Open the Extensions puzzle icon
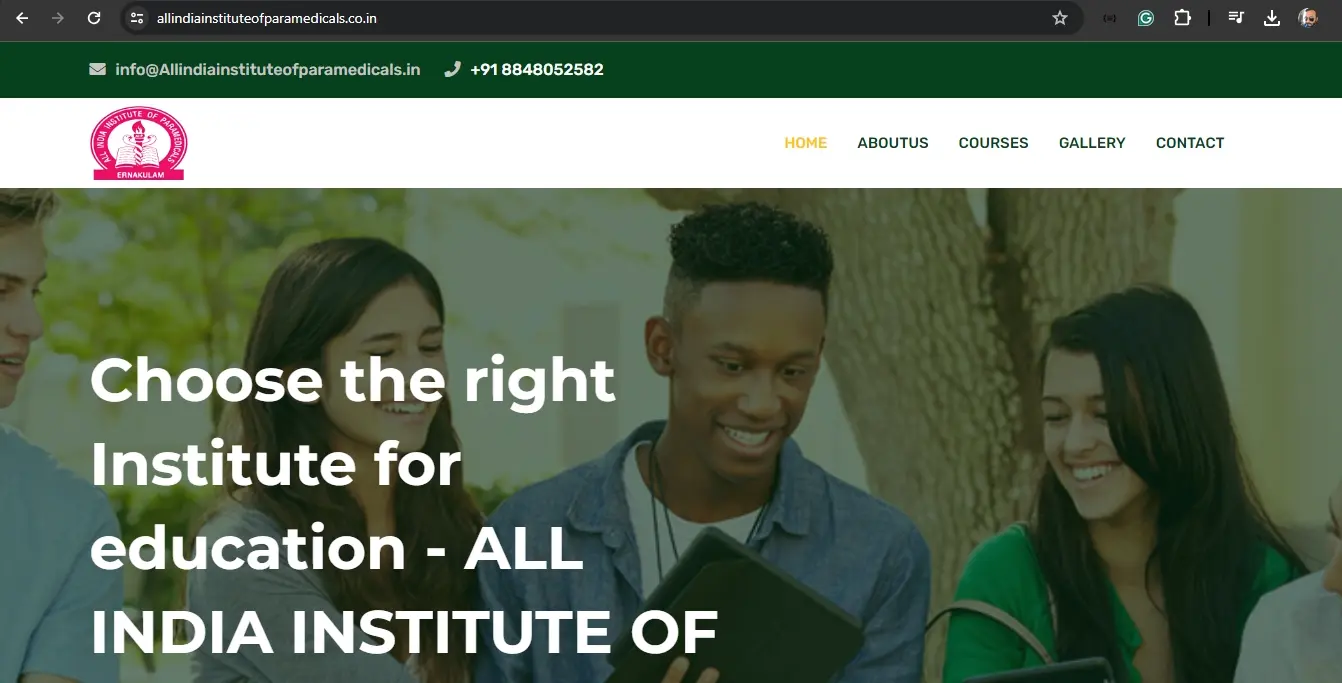1342x683 pixels. pyautogui.click(x=1182, y=18)
